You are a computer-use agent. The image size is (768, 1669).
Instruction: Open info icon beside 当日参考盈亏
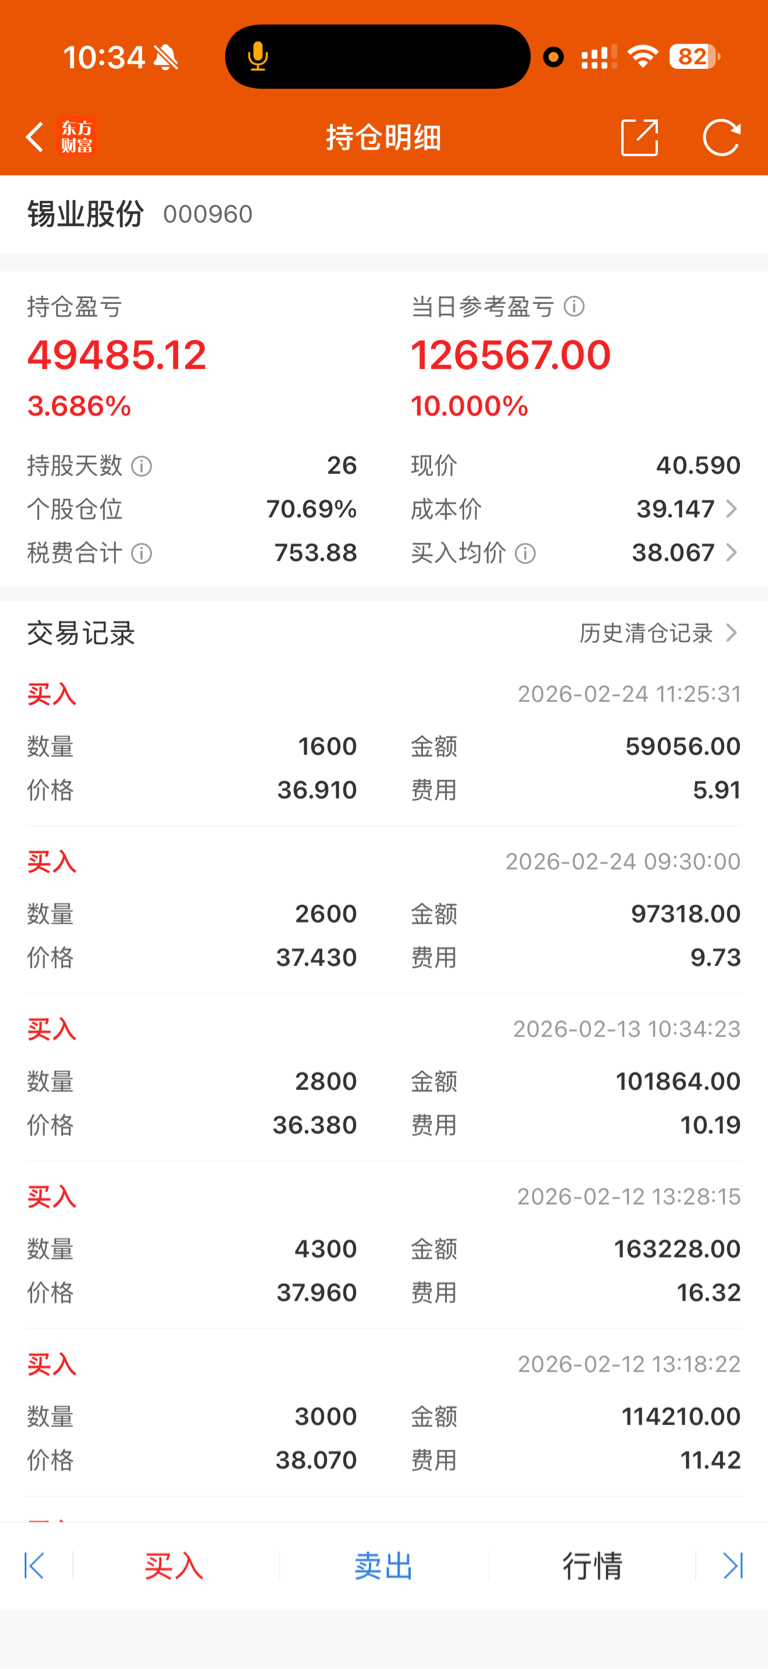pos(574,307)
